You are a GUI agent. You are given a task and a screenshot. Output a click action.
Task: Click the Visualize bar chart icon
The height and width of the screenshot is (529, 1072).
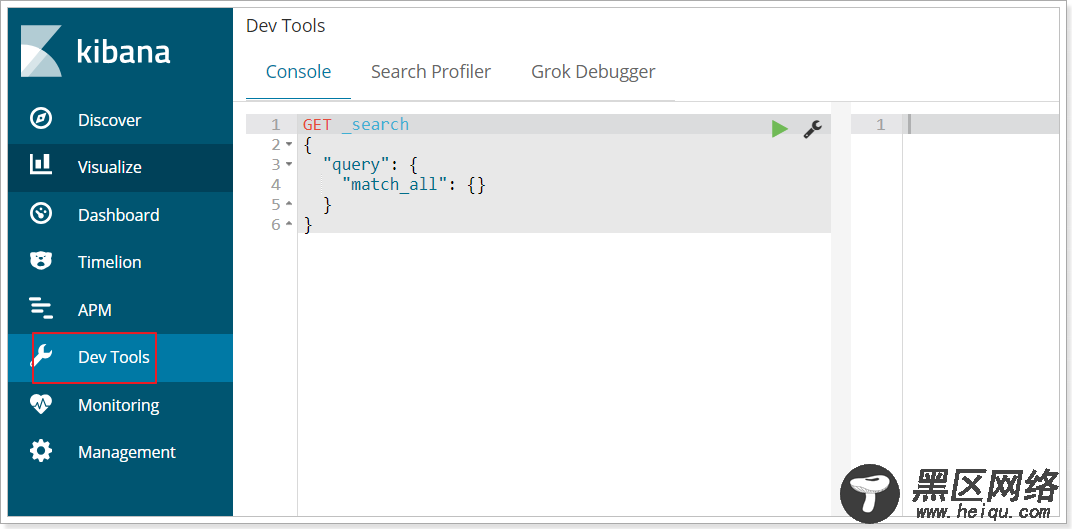[41, 164]
